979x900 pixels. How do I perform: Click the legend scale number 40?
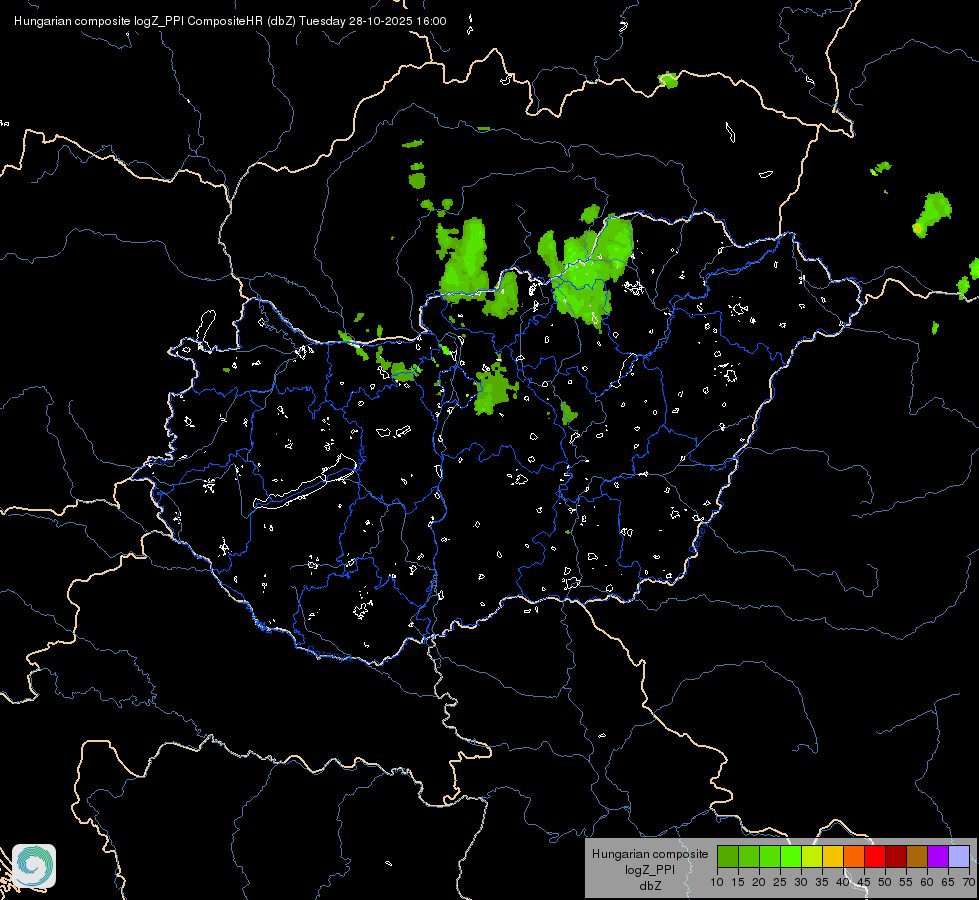pyautogui.click(x=843, y=883)
